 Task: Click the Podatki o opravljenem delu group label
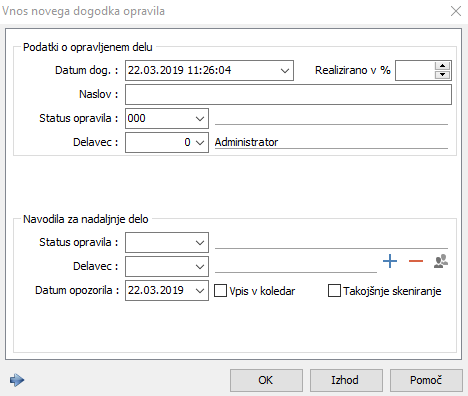[88, 47]
